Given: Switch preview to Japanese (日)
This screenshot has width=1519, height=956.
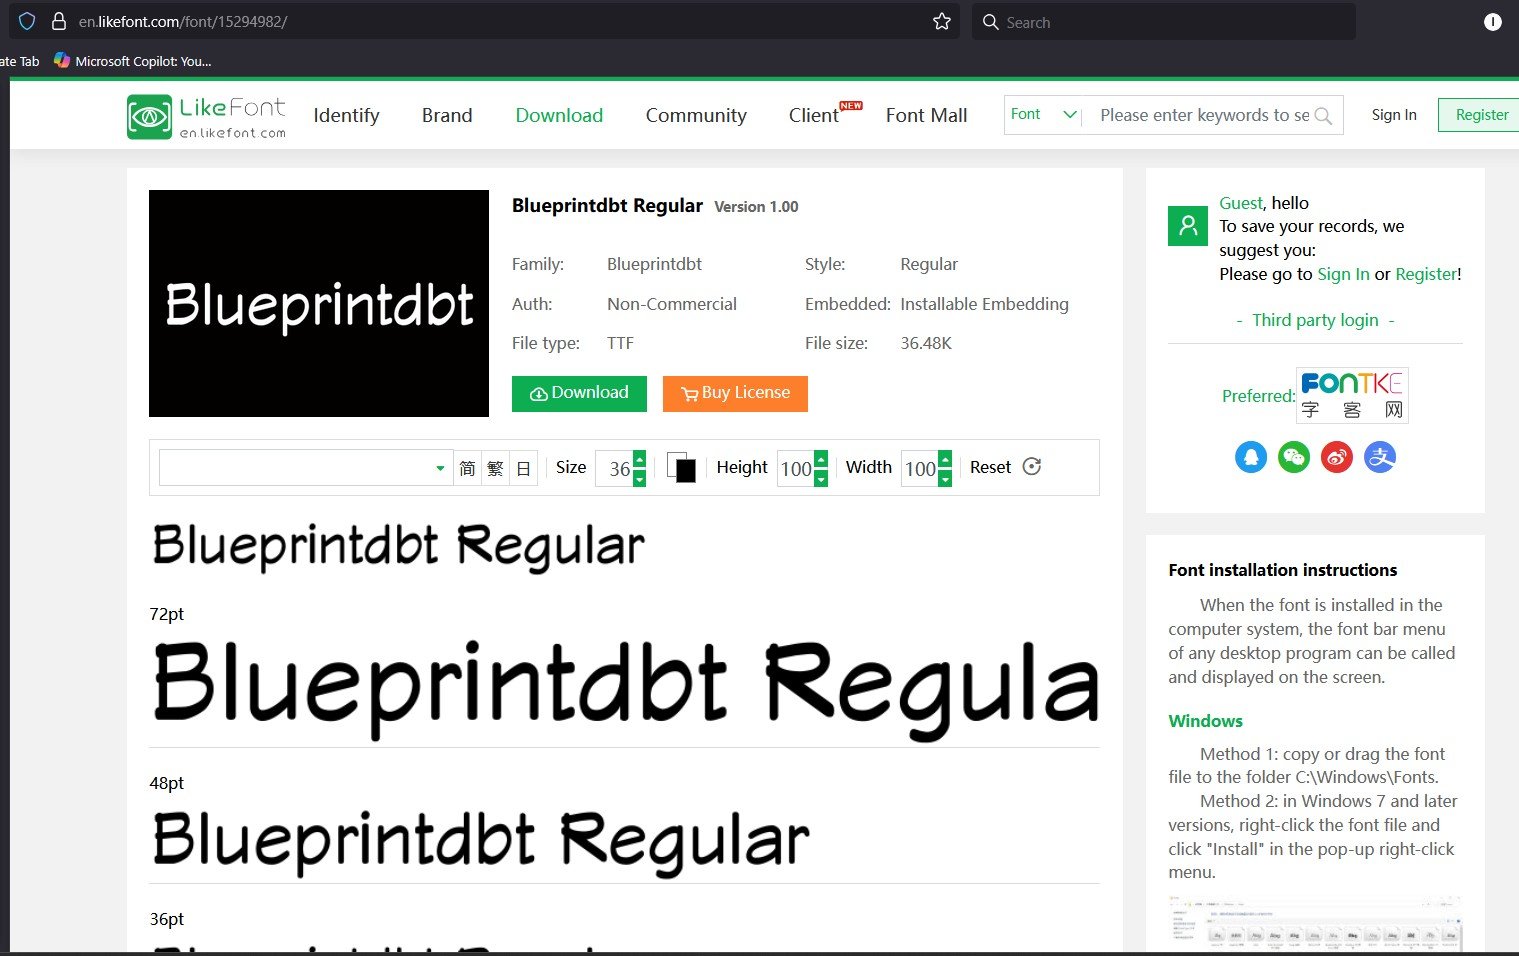Looking at the screenshot, I should coord(523,468).
